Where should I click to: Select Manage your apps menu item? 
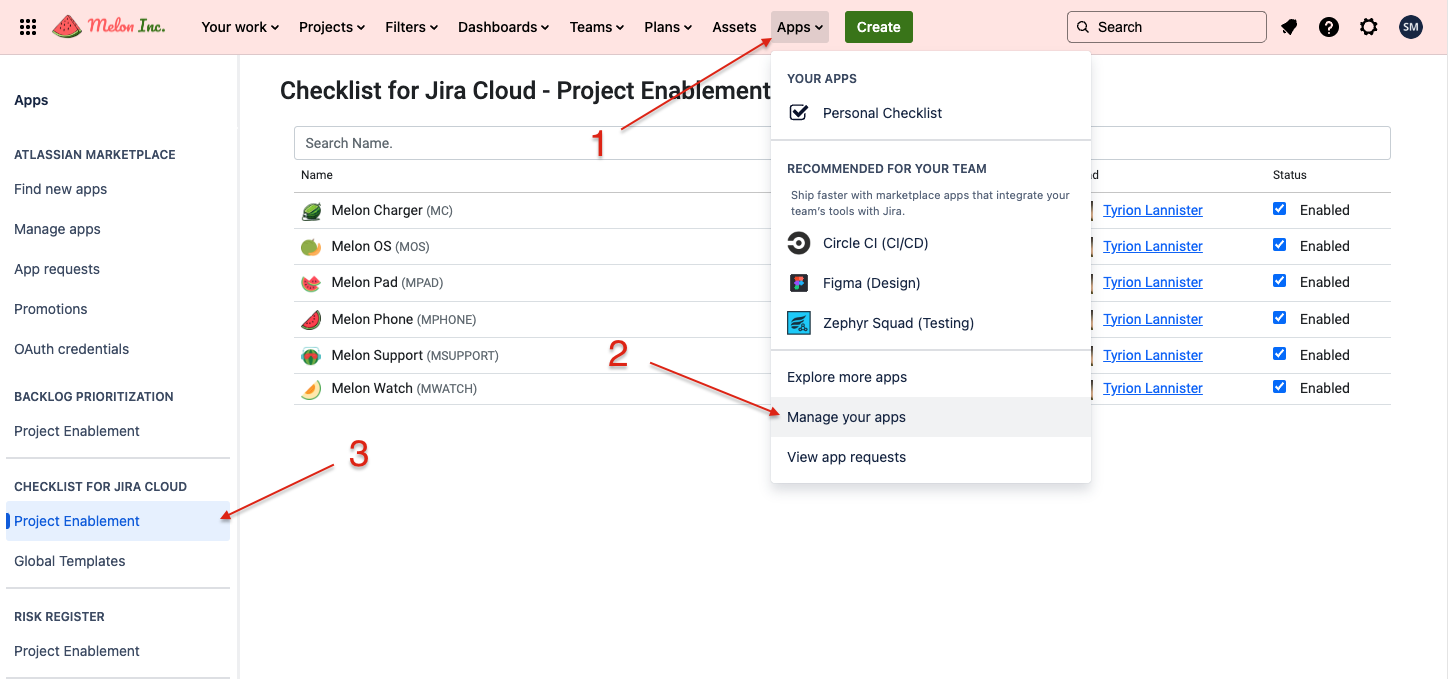coord(846,417)
